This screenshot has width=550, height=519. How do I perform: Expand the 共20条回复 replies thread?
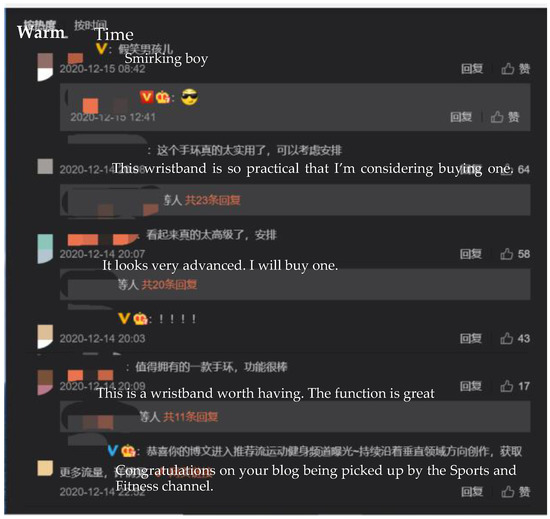(x=169, y=284)
